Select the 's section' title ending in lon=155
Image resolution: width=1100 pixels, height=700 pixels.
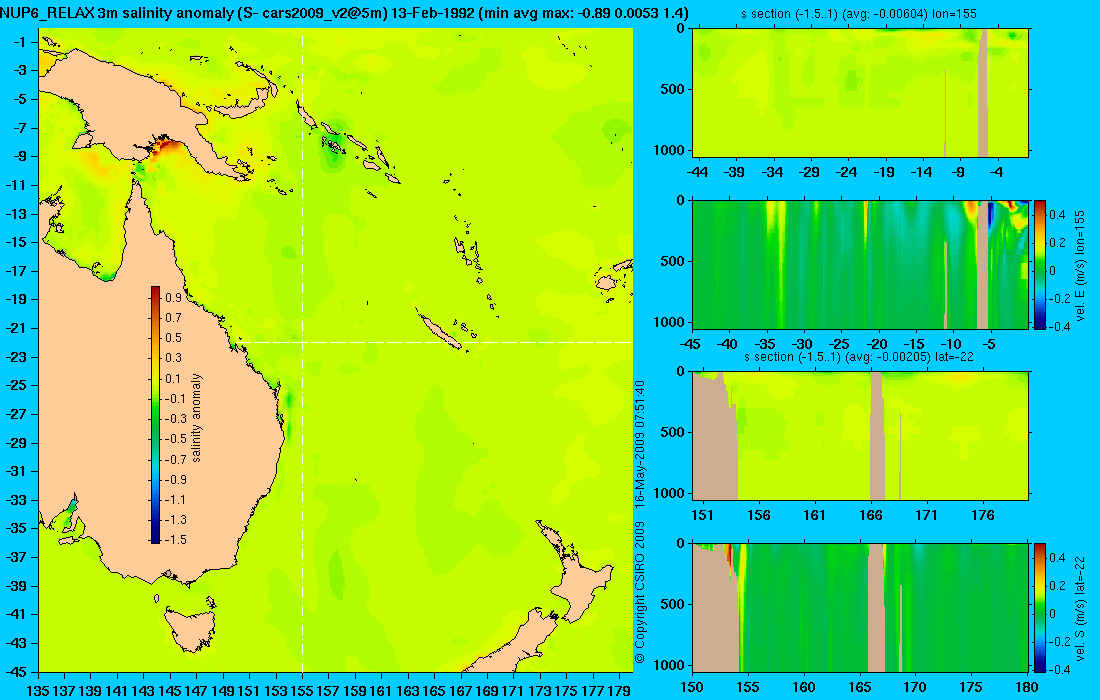pos(859,14)
